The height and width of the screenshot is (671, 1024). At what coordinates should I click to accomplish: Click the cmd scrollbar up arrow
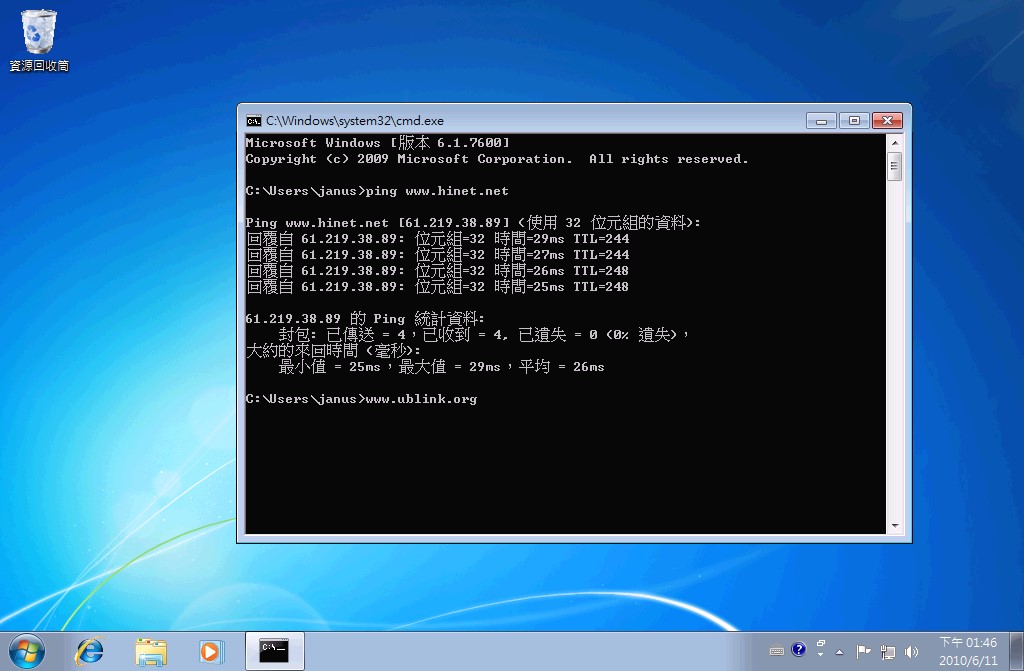coord(895,143)
